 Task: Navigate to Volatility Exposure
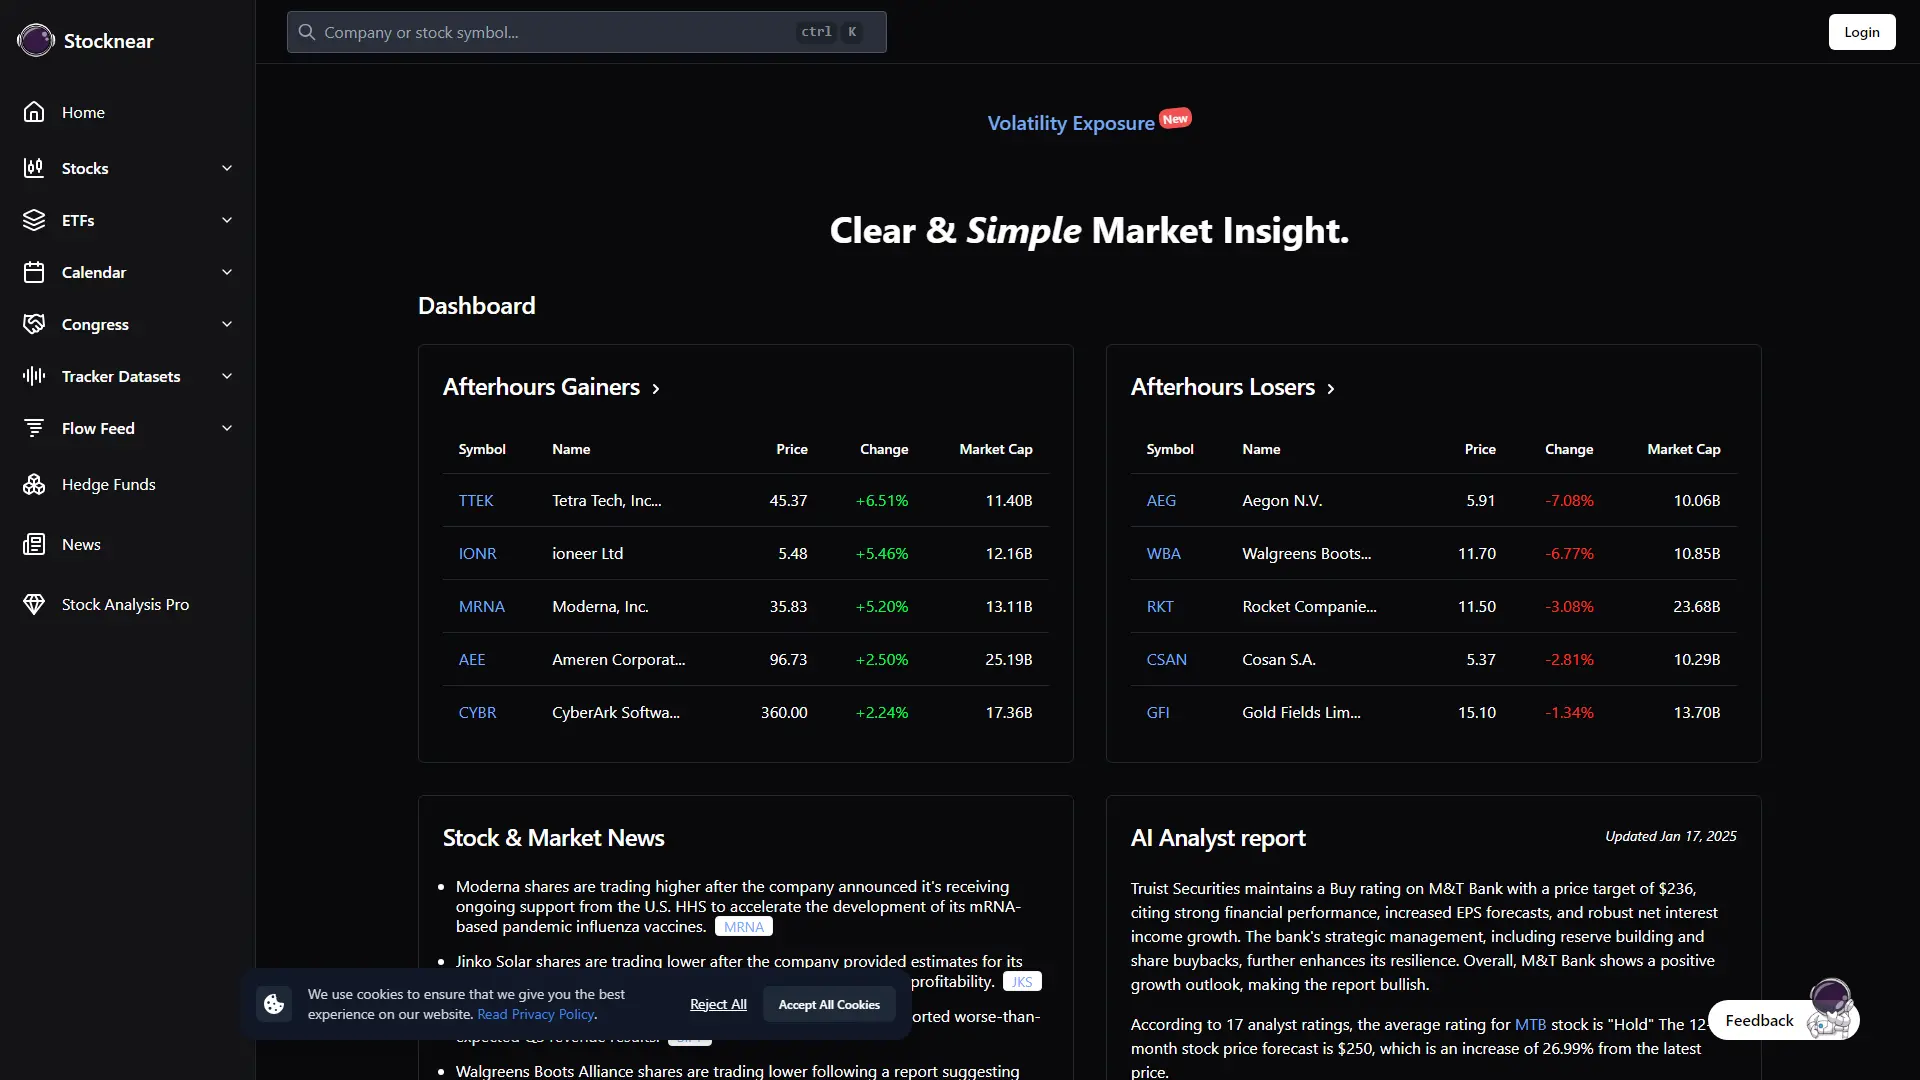(1069, 123)
